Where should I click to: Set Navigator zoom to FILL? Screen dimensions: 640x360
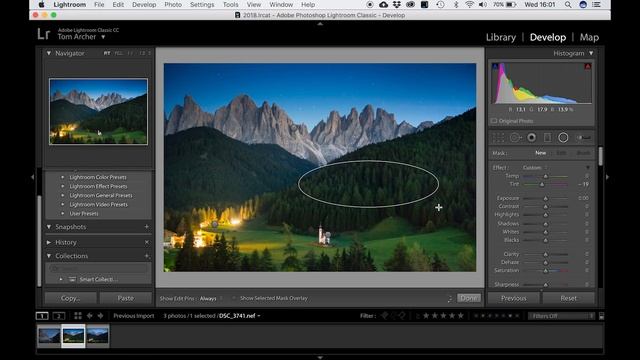pos(118,53)
